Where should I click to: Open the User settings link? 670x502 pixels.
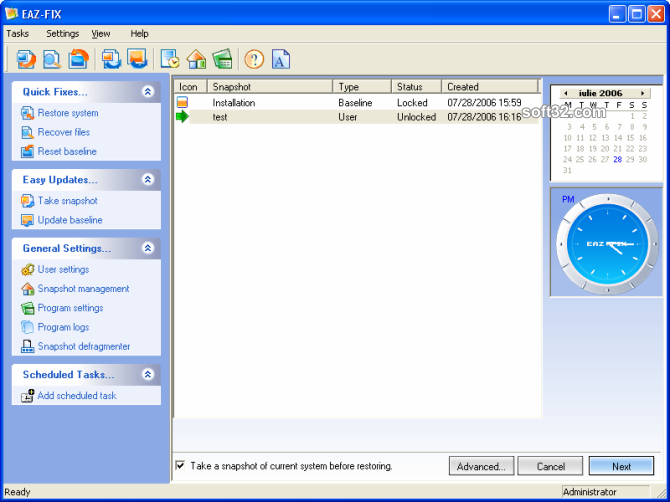coord(63,270)
